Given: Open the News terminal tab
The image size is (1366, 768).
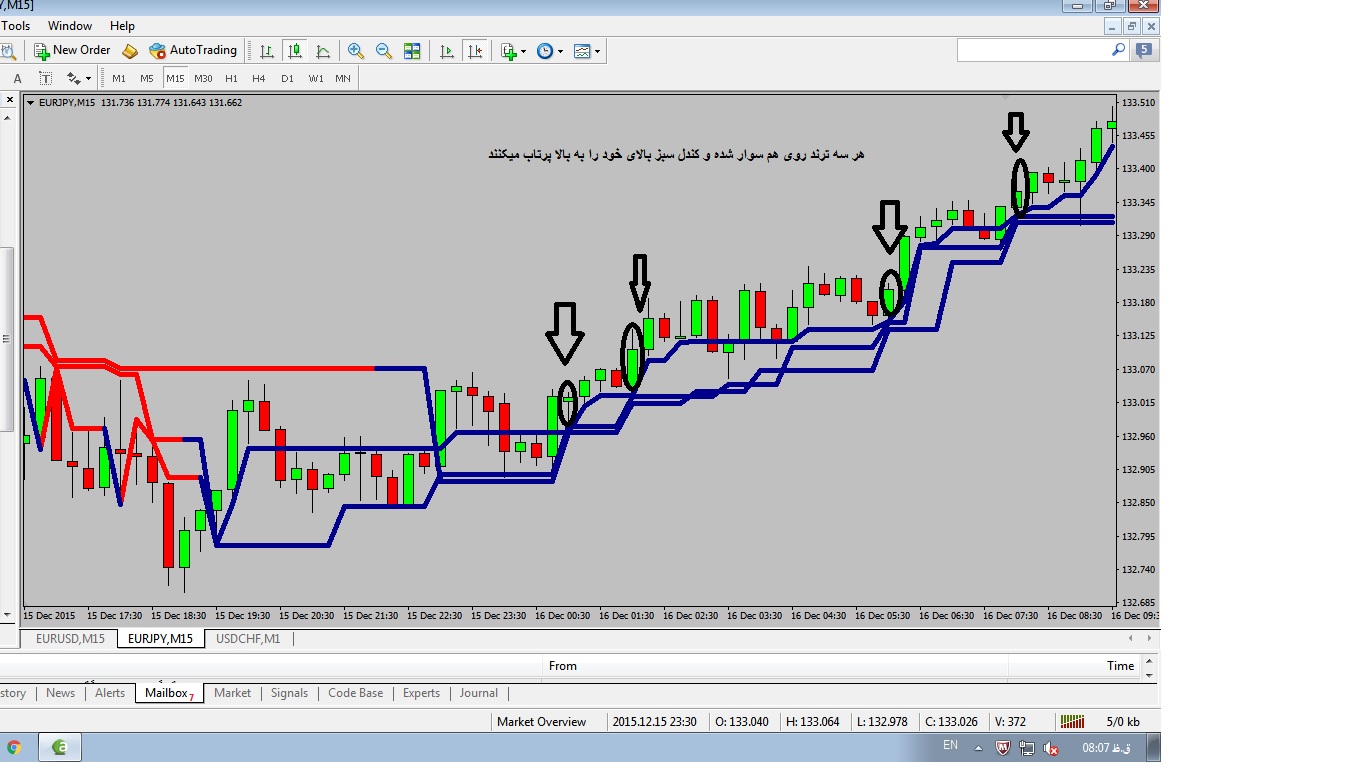Looking at the screenshot, I should [60, 693].
